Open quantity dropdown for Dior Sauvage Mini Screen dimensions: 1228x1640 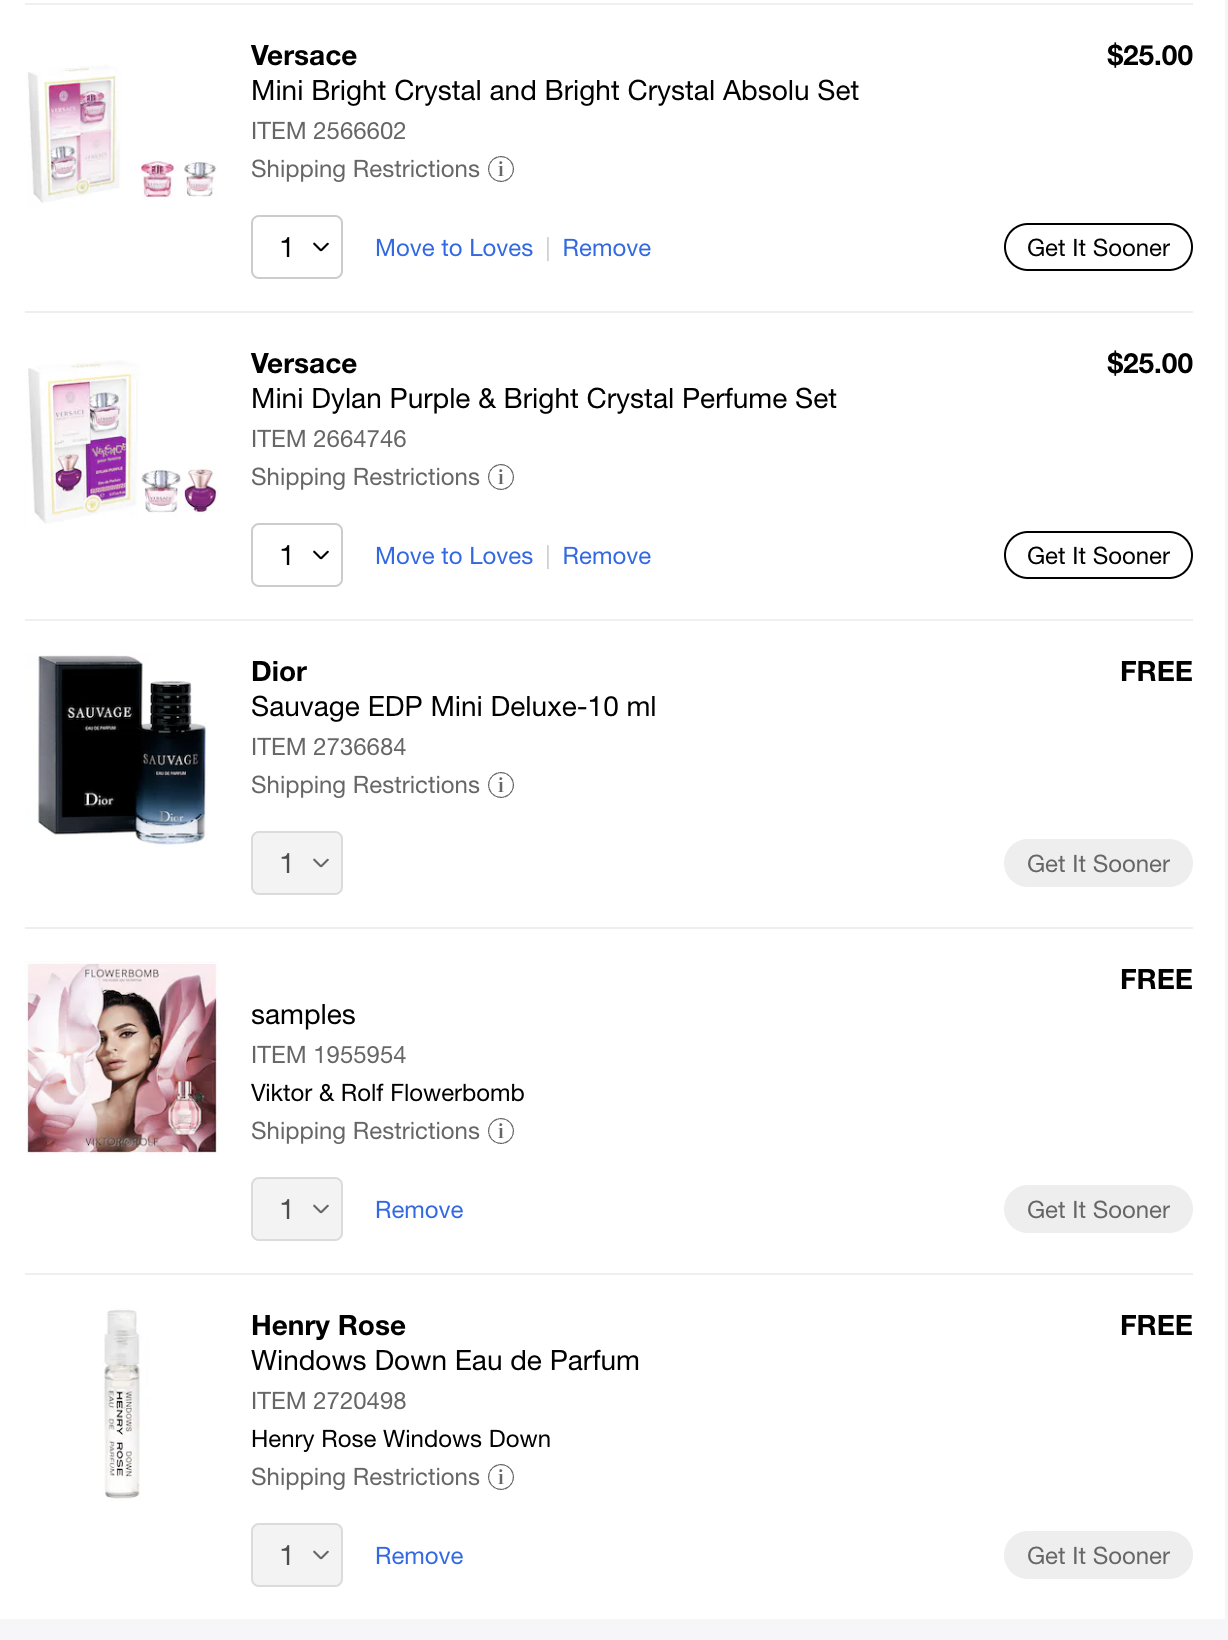tap(297, 863)
